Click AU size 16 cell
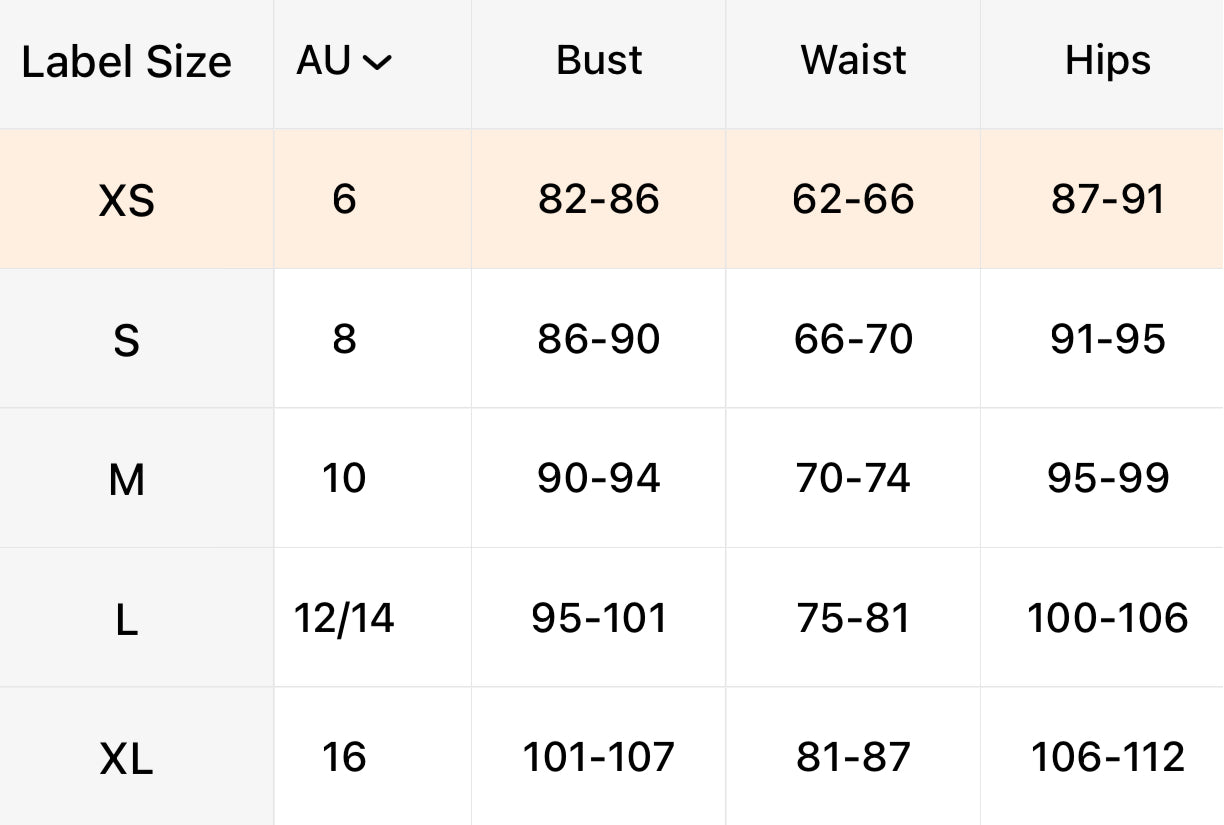Viewport: 1224px width, 825px height. 344,758
